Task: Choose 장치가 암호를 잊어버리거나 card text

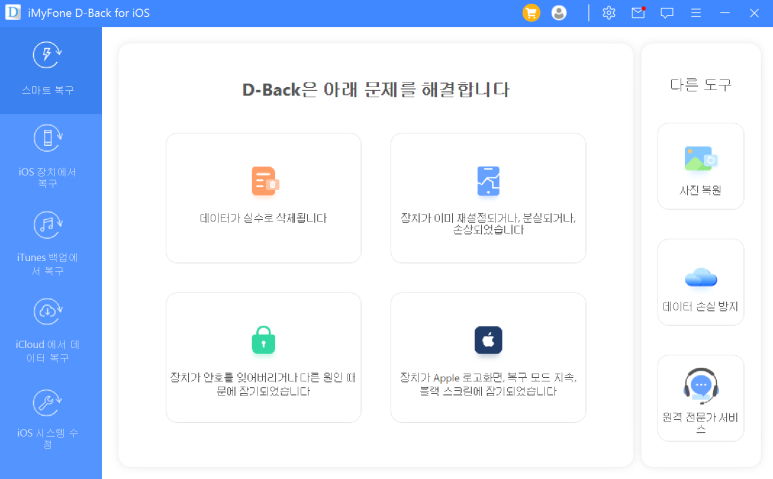Action: pos(263,384)
